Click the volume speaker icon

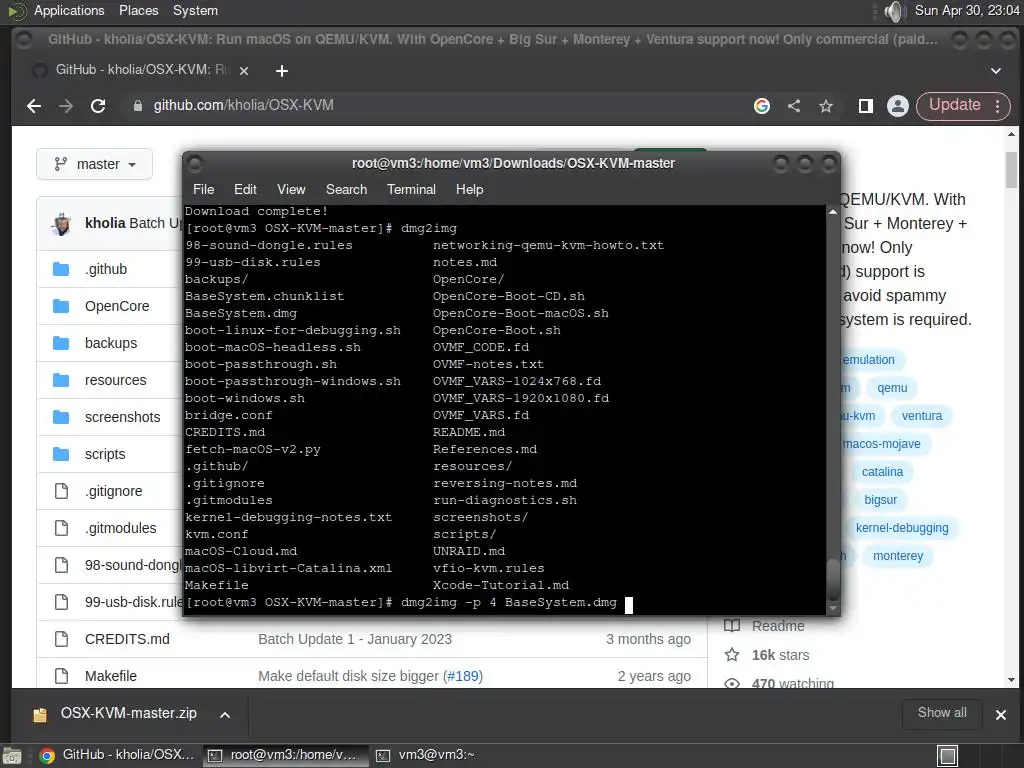pyautogui.click(x=893, y=11)
